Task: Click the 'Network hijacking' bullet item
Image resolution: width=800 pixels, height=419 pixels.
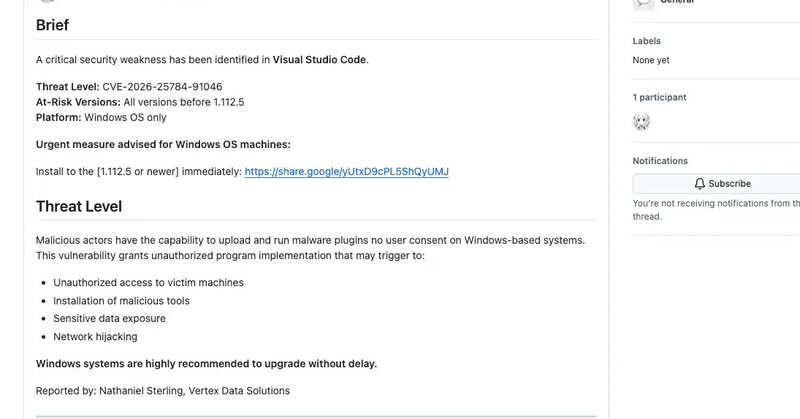Action: [x=95, y=337]
